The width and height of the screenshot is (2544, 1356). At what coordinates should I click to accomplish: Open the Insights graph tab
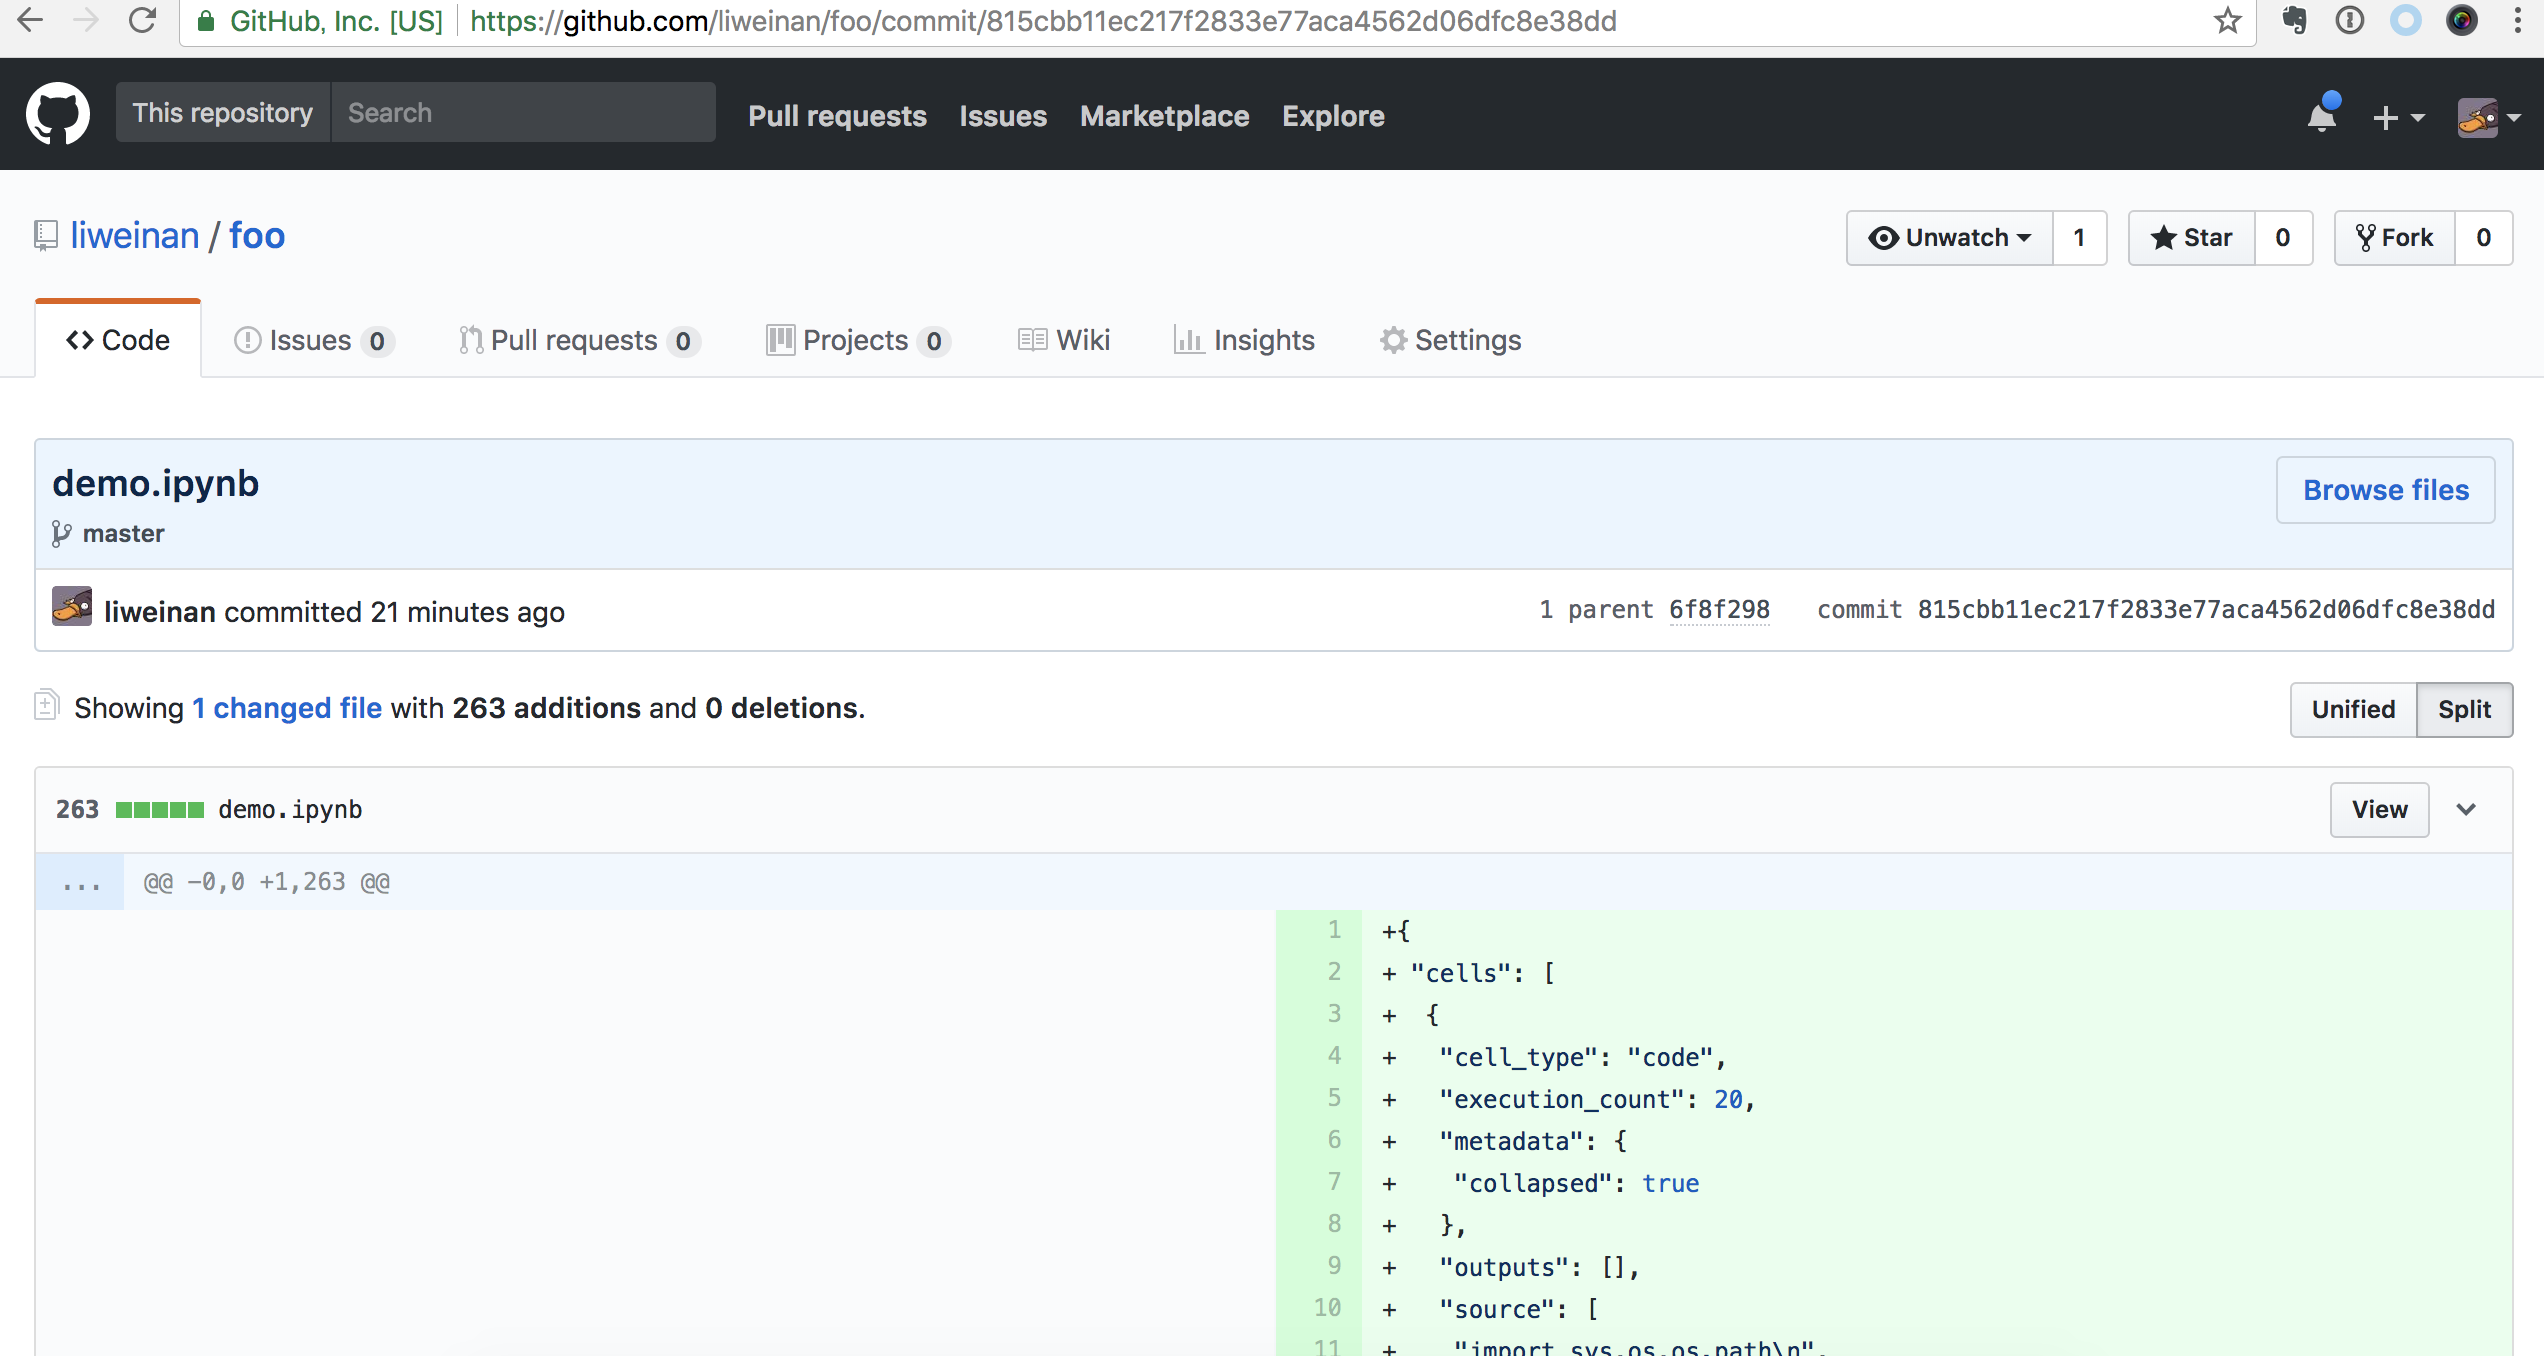(1244, 340)
